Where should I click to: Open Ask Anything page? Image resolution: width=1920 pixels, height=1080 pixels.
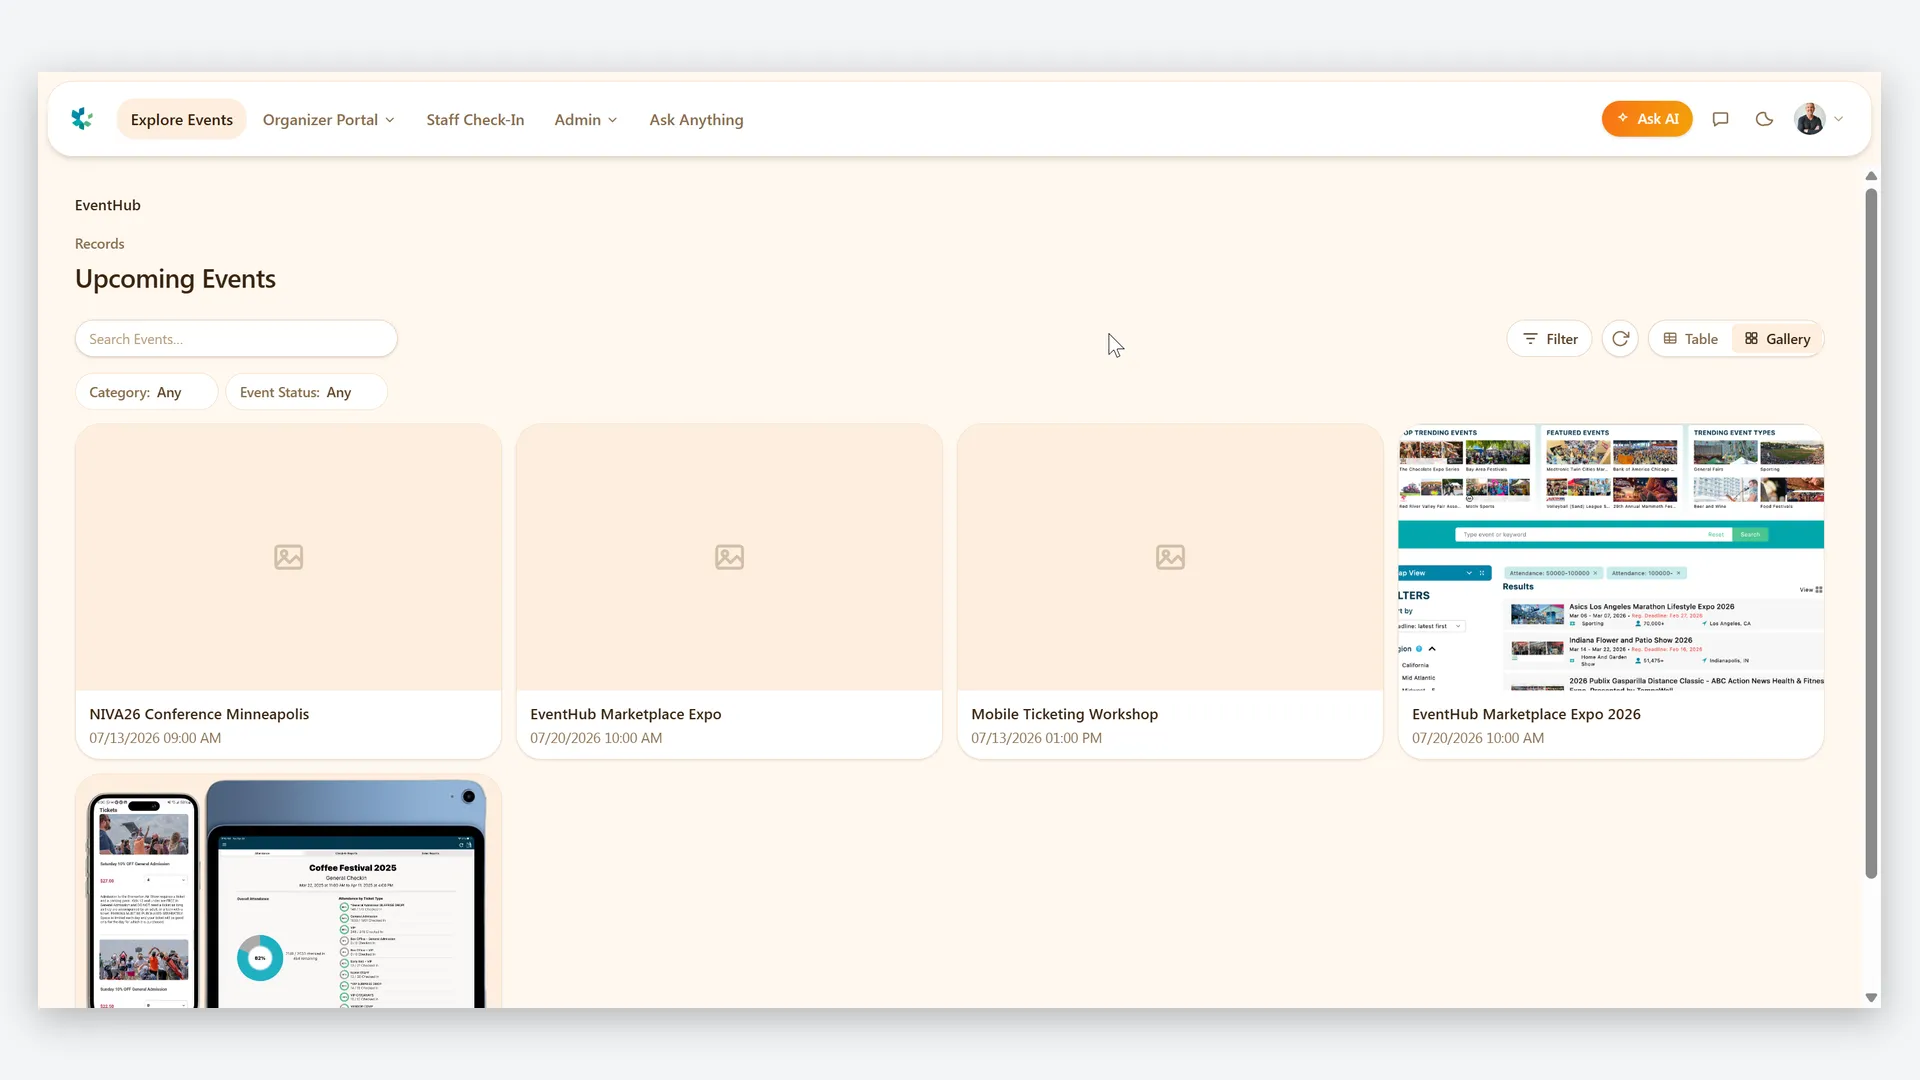coord(696,120)
